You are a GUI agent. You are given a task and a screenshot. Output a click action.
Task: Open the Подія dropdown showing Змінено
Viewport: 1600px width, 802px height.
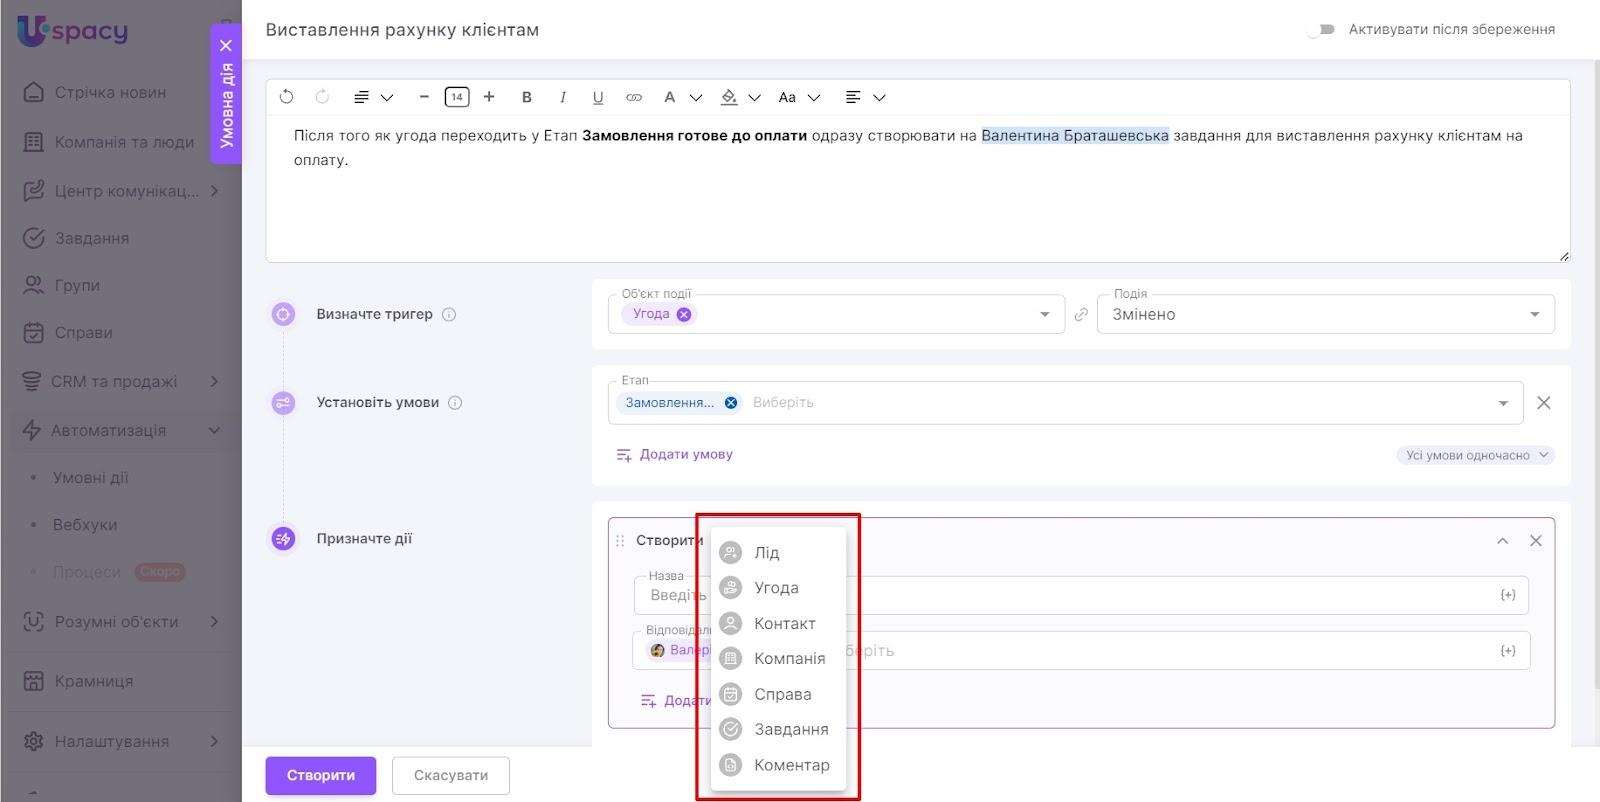1325,314
